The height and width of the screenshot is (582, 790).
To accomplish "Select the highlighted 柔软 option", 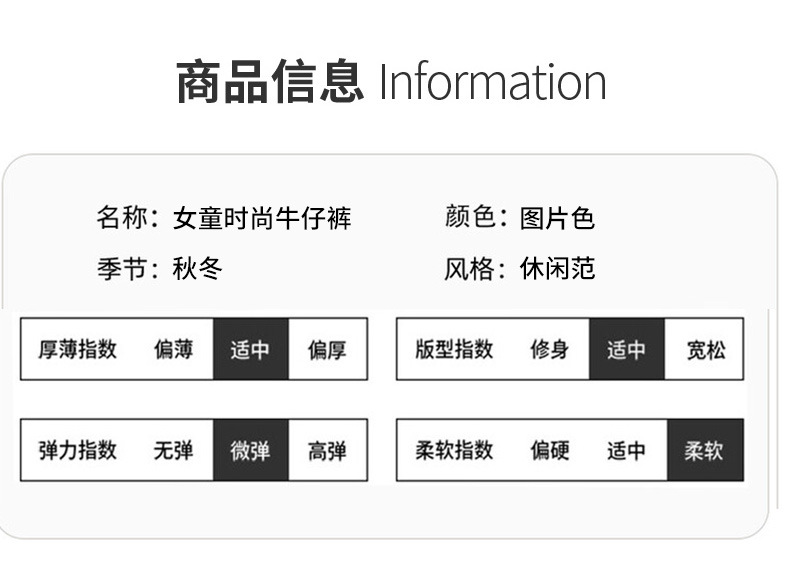I will [704, 451].
